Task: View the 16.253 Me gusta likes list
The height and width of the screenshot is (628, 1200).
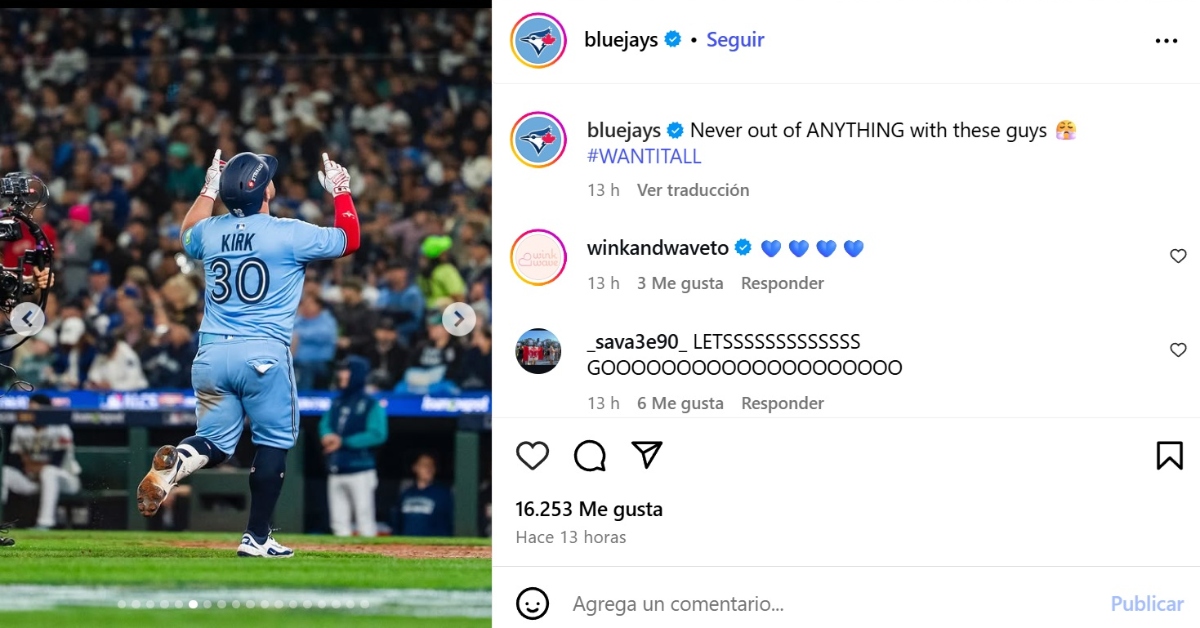Action: pyautogui.click(x=589, y=509)
